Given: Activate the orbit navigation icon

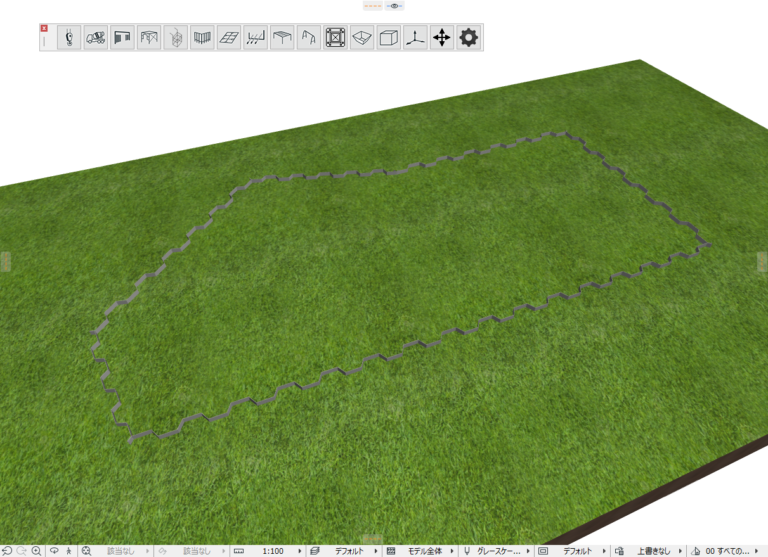Looking at the screenshot, I should pos(54,551).
